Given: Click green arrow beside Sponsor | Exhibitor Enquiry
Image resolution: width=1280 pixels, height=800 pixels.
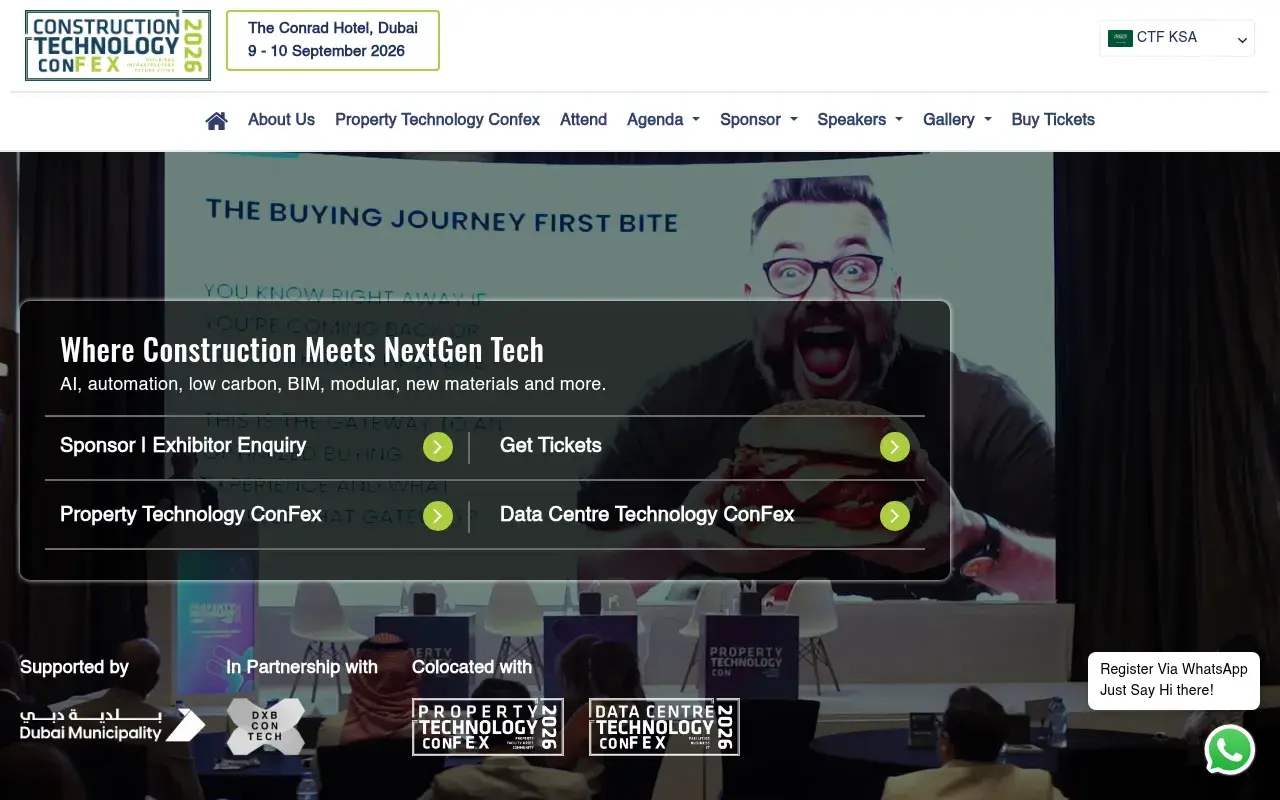Looking at the screenshot, I should coord(438,447).
